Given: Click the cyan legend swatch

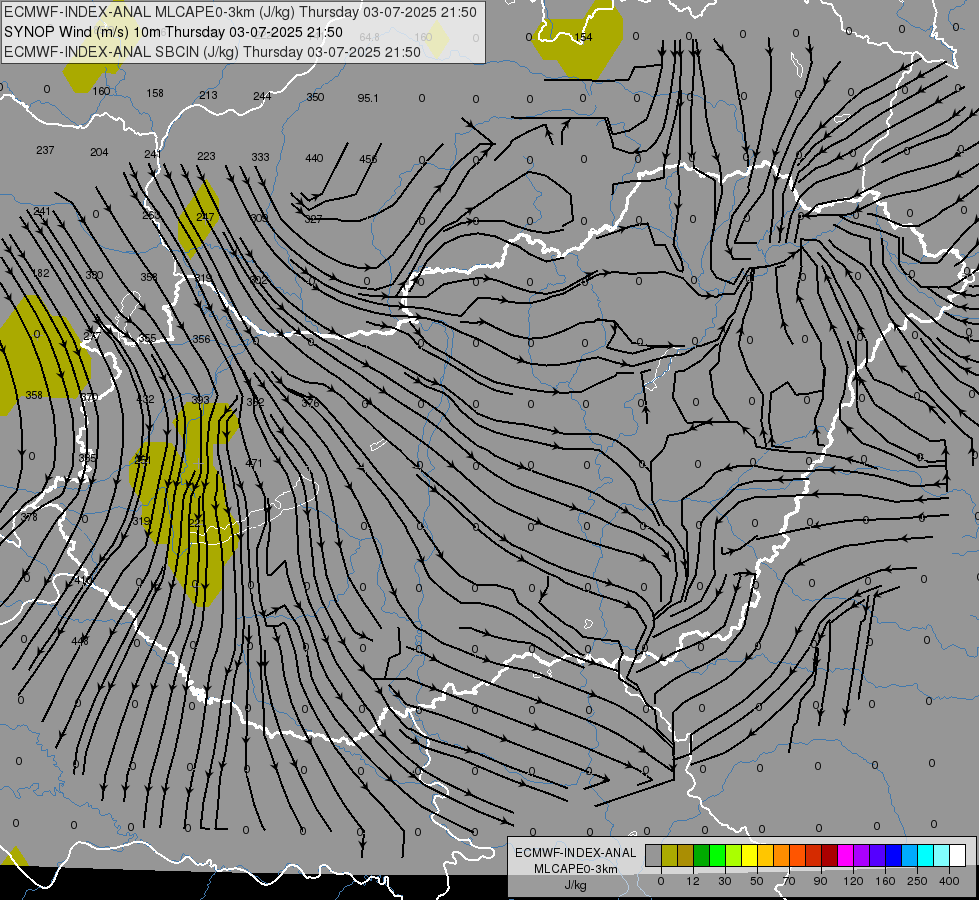Looking at the screenshot, I should [x=926, y=855].
